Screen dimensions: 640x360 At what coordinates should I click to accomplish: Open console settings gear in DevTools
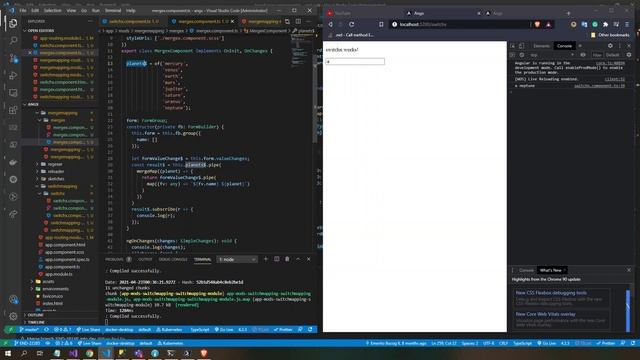(629, 55)
